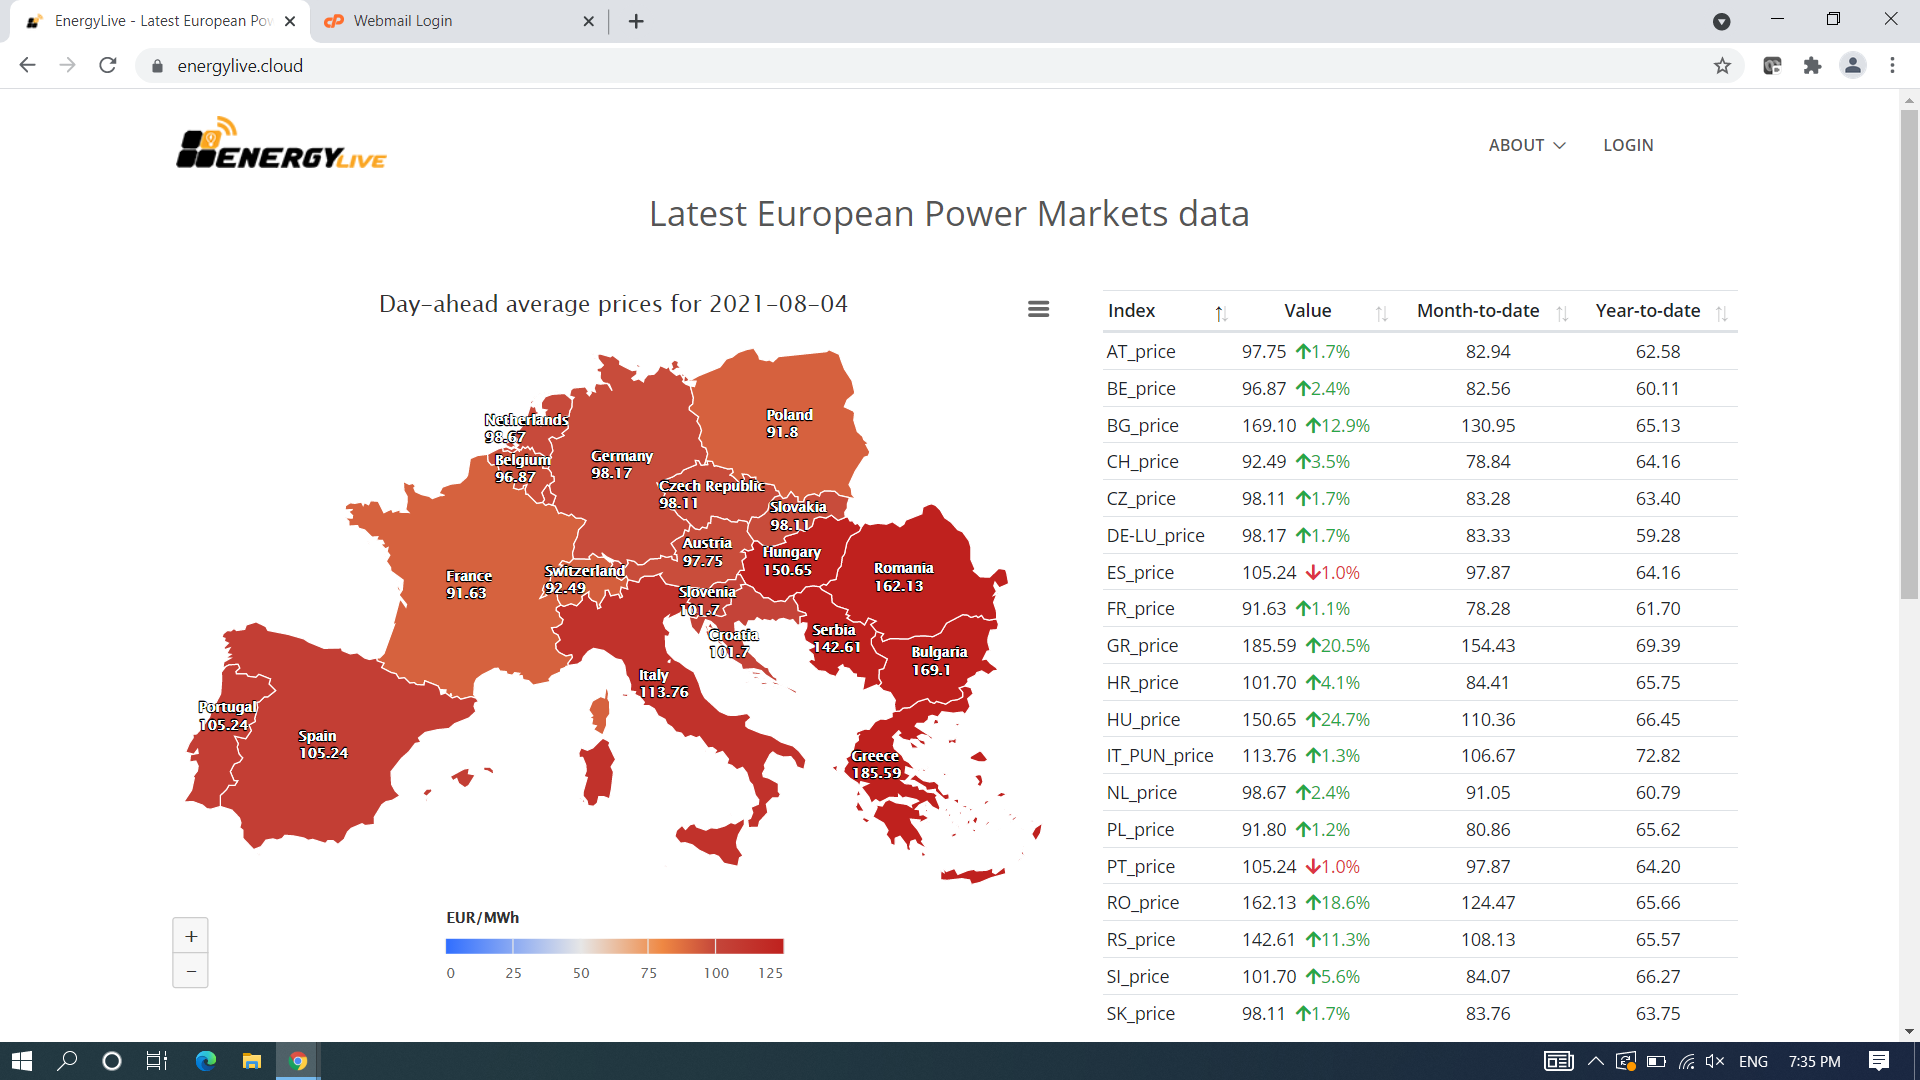Bookmark this page with the star icon
The width and height of the screenshot is (1920, 1080).
(x=1722, y=66)
